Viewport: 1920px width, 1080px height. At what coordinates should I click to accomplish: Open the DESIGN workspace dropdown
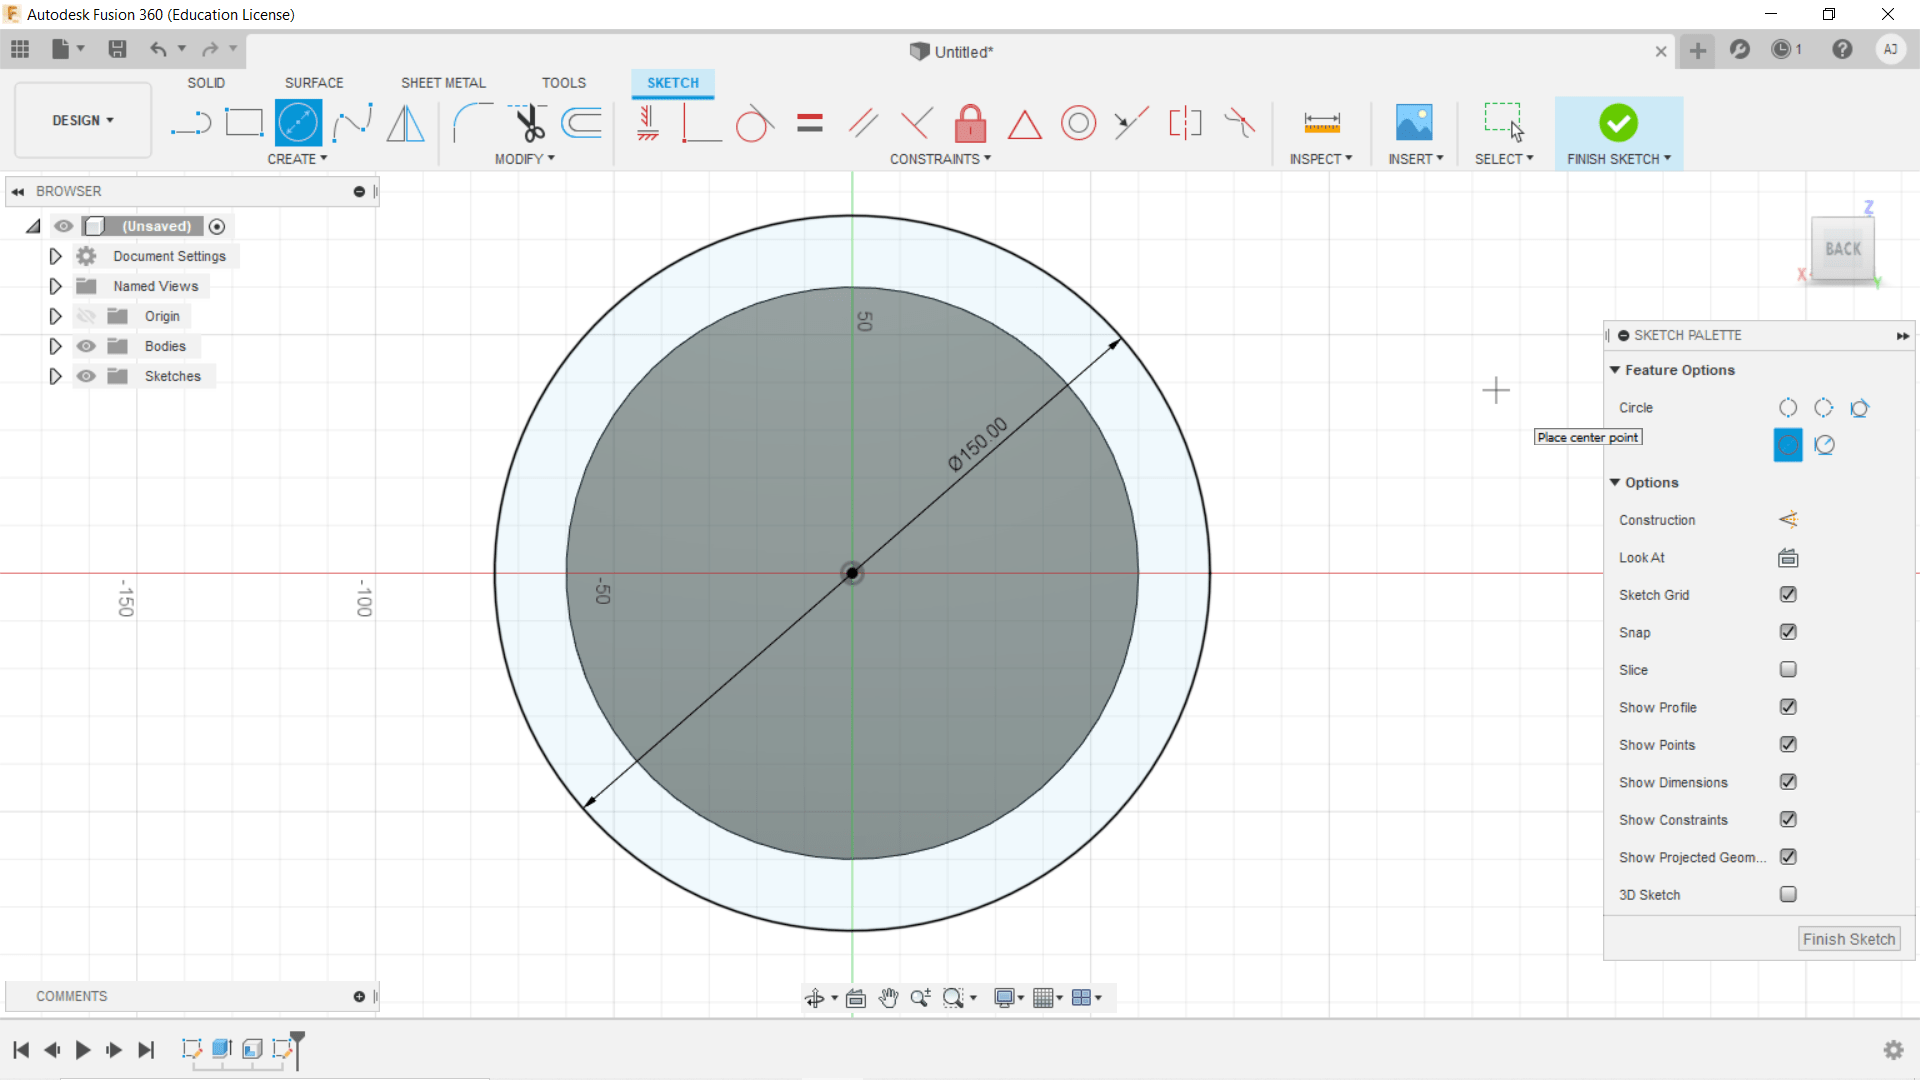click(x=83, y=120)
